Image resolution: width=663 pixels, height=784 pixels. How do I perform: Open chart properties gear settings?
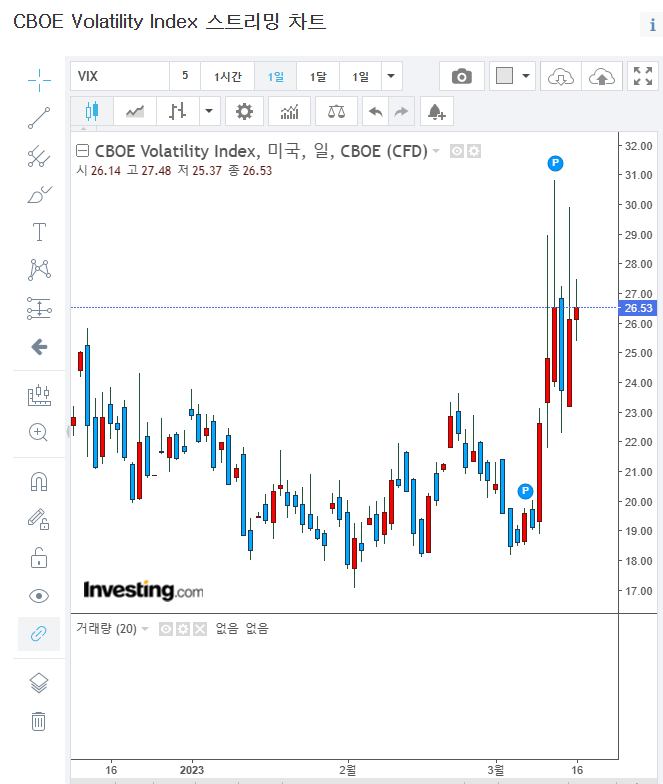point(244,111)
